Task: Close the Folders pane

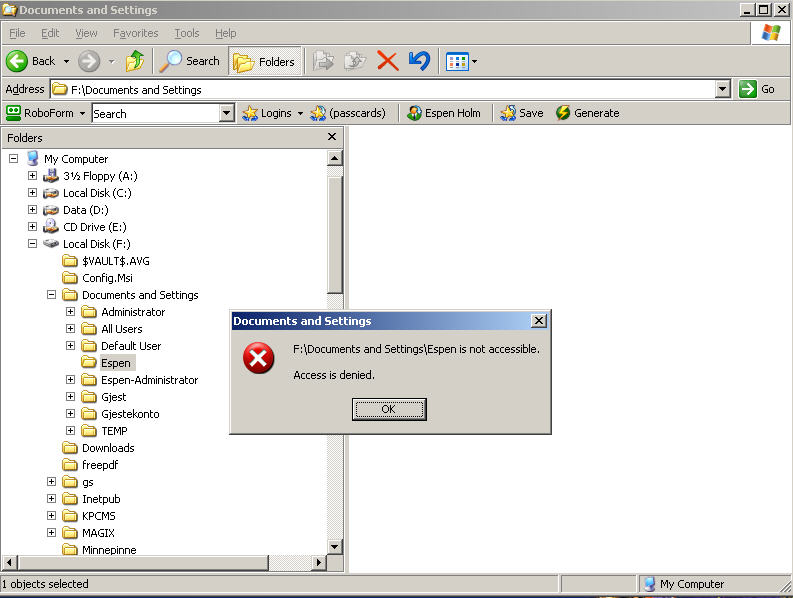Action: 332,137
